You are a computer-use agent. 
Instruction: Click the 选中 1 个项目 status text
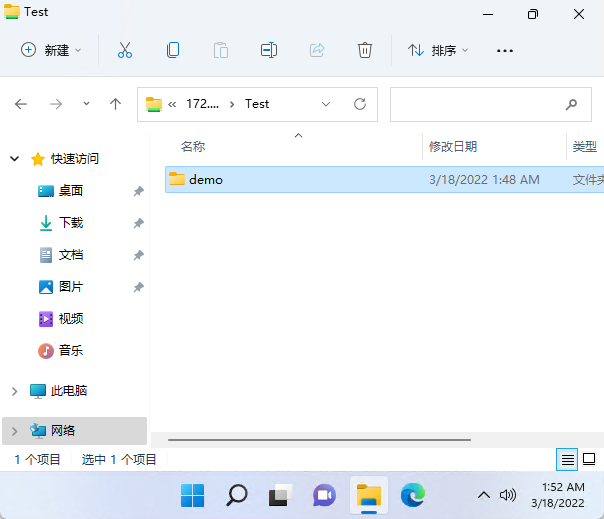click(x=119, y=459)
